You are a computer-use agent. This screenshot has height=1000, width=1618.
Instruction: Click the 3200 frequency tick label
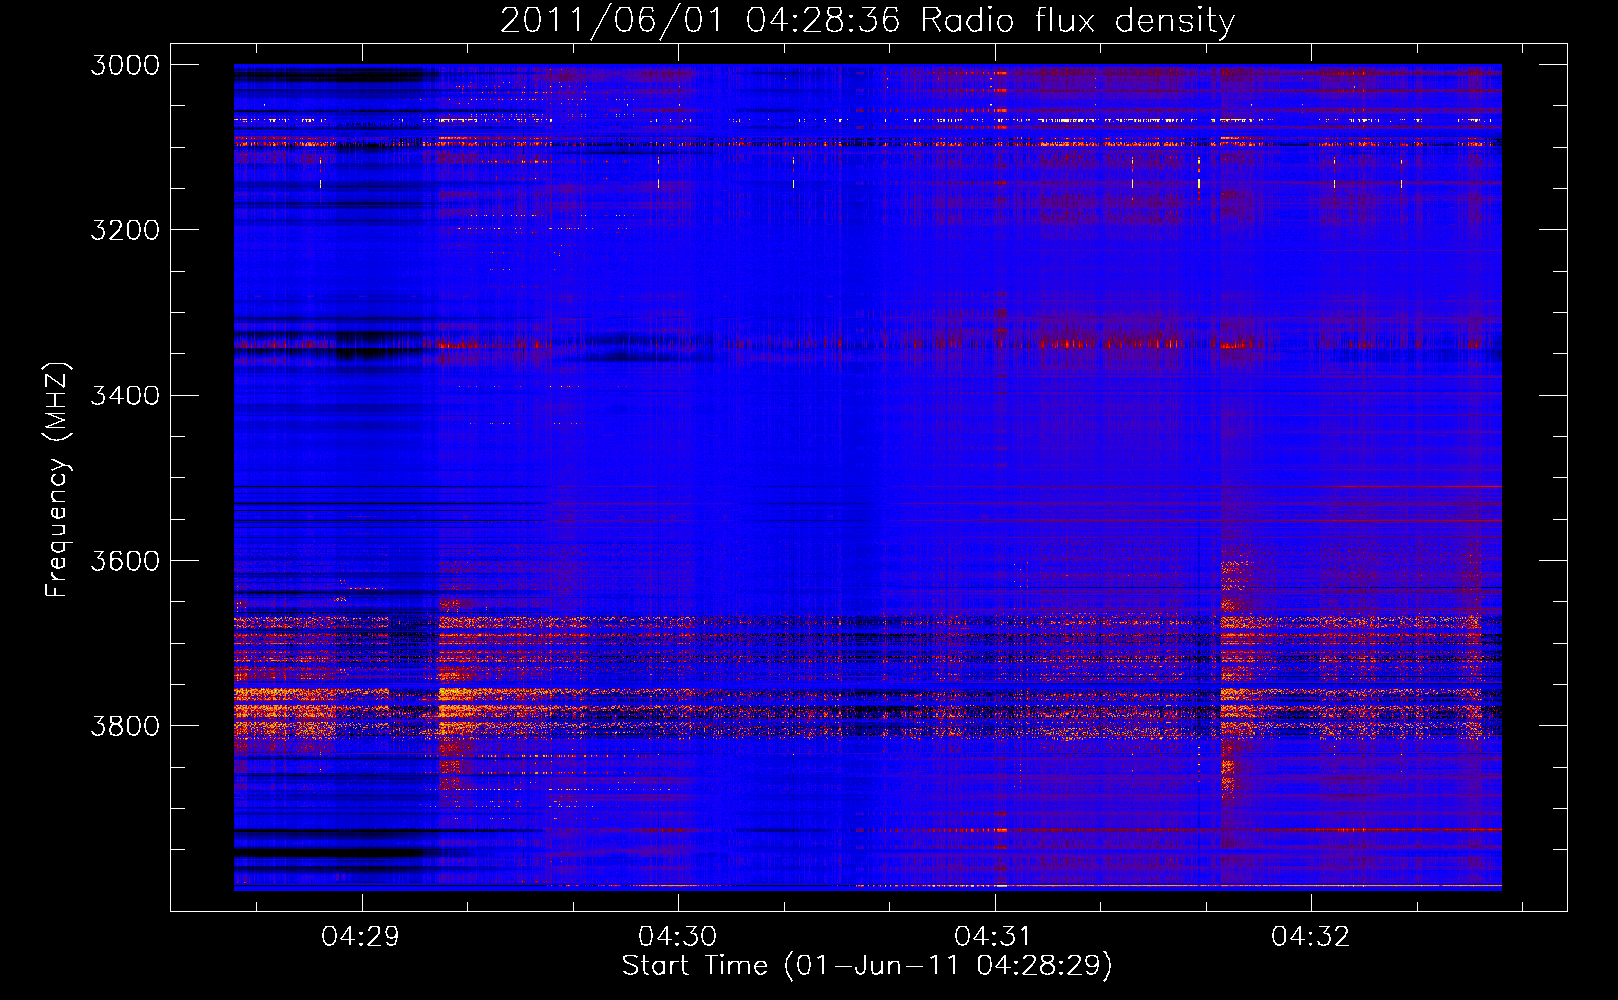125,230
